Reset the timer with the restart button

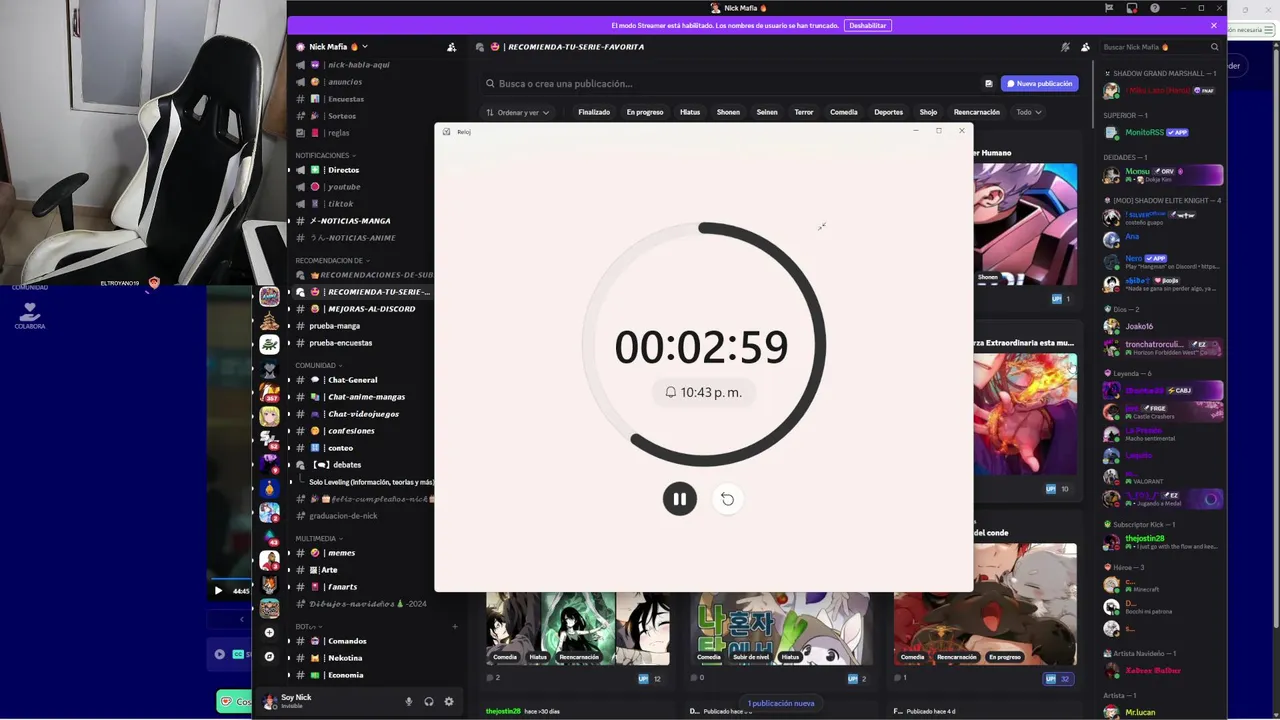pos(727,499)
